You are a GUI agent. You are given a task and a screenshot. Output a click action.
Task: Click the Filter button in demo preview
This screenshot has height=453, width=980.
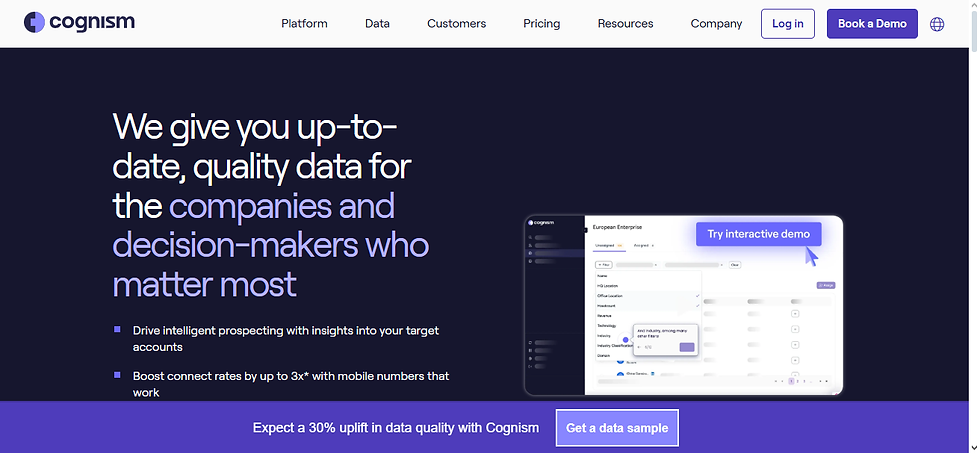point(603,264)
